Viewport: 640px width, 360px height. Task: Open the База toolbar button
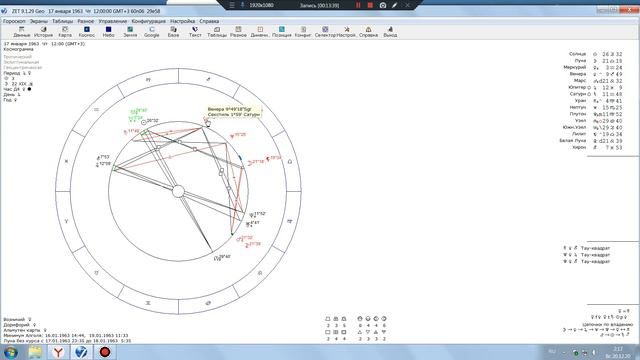click(x=173, y=32)
